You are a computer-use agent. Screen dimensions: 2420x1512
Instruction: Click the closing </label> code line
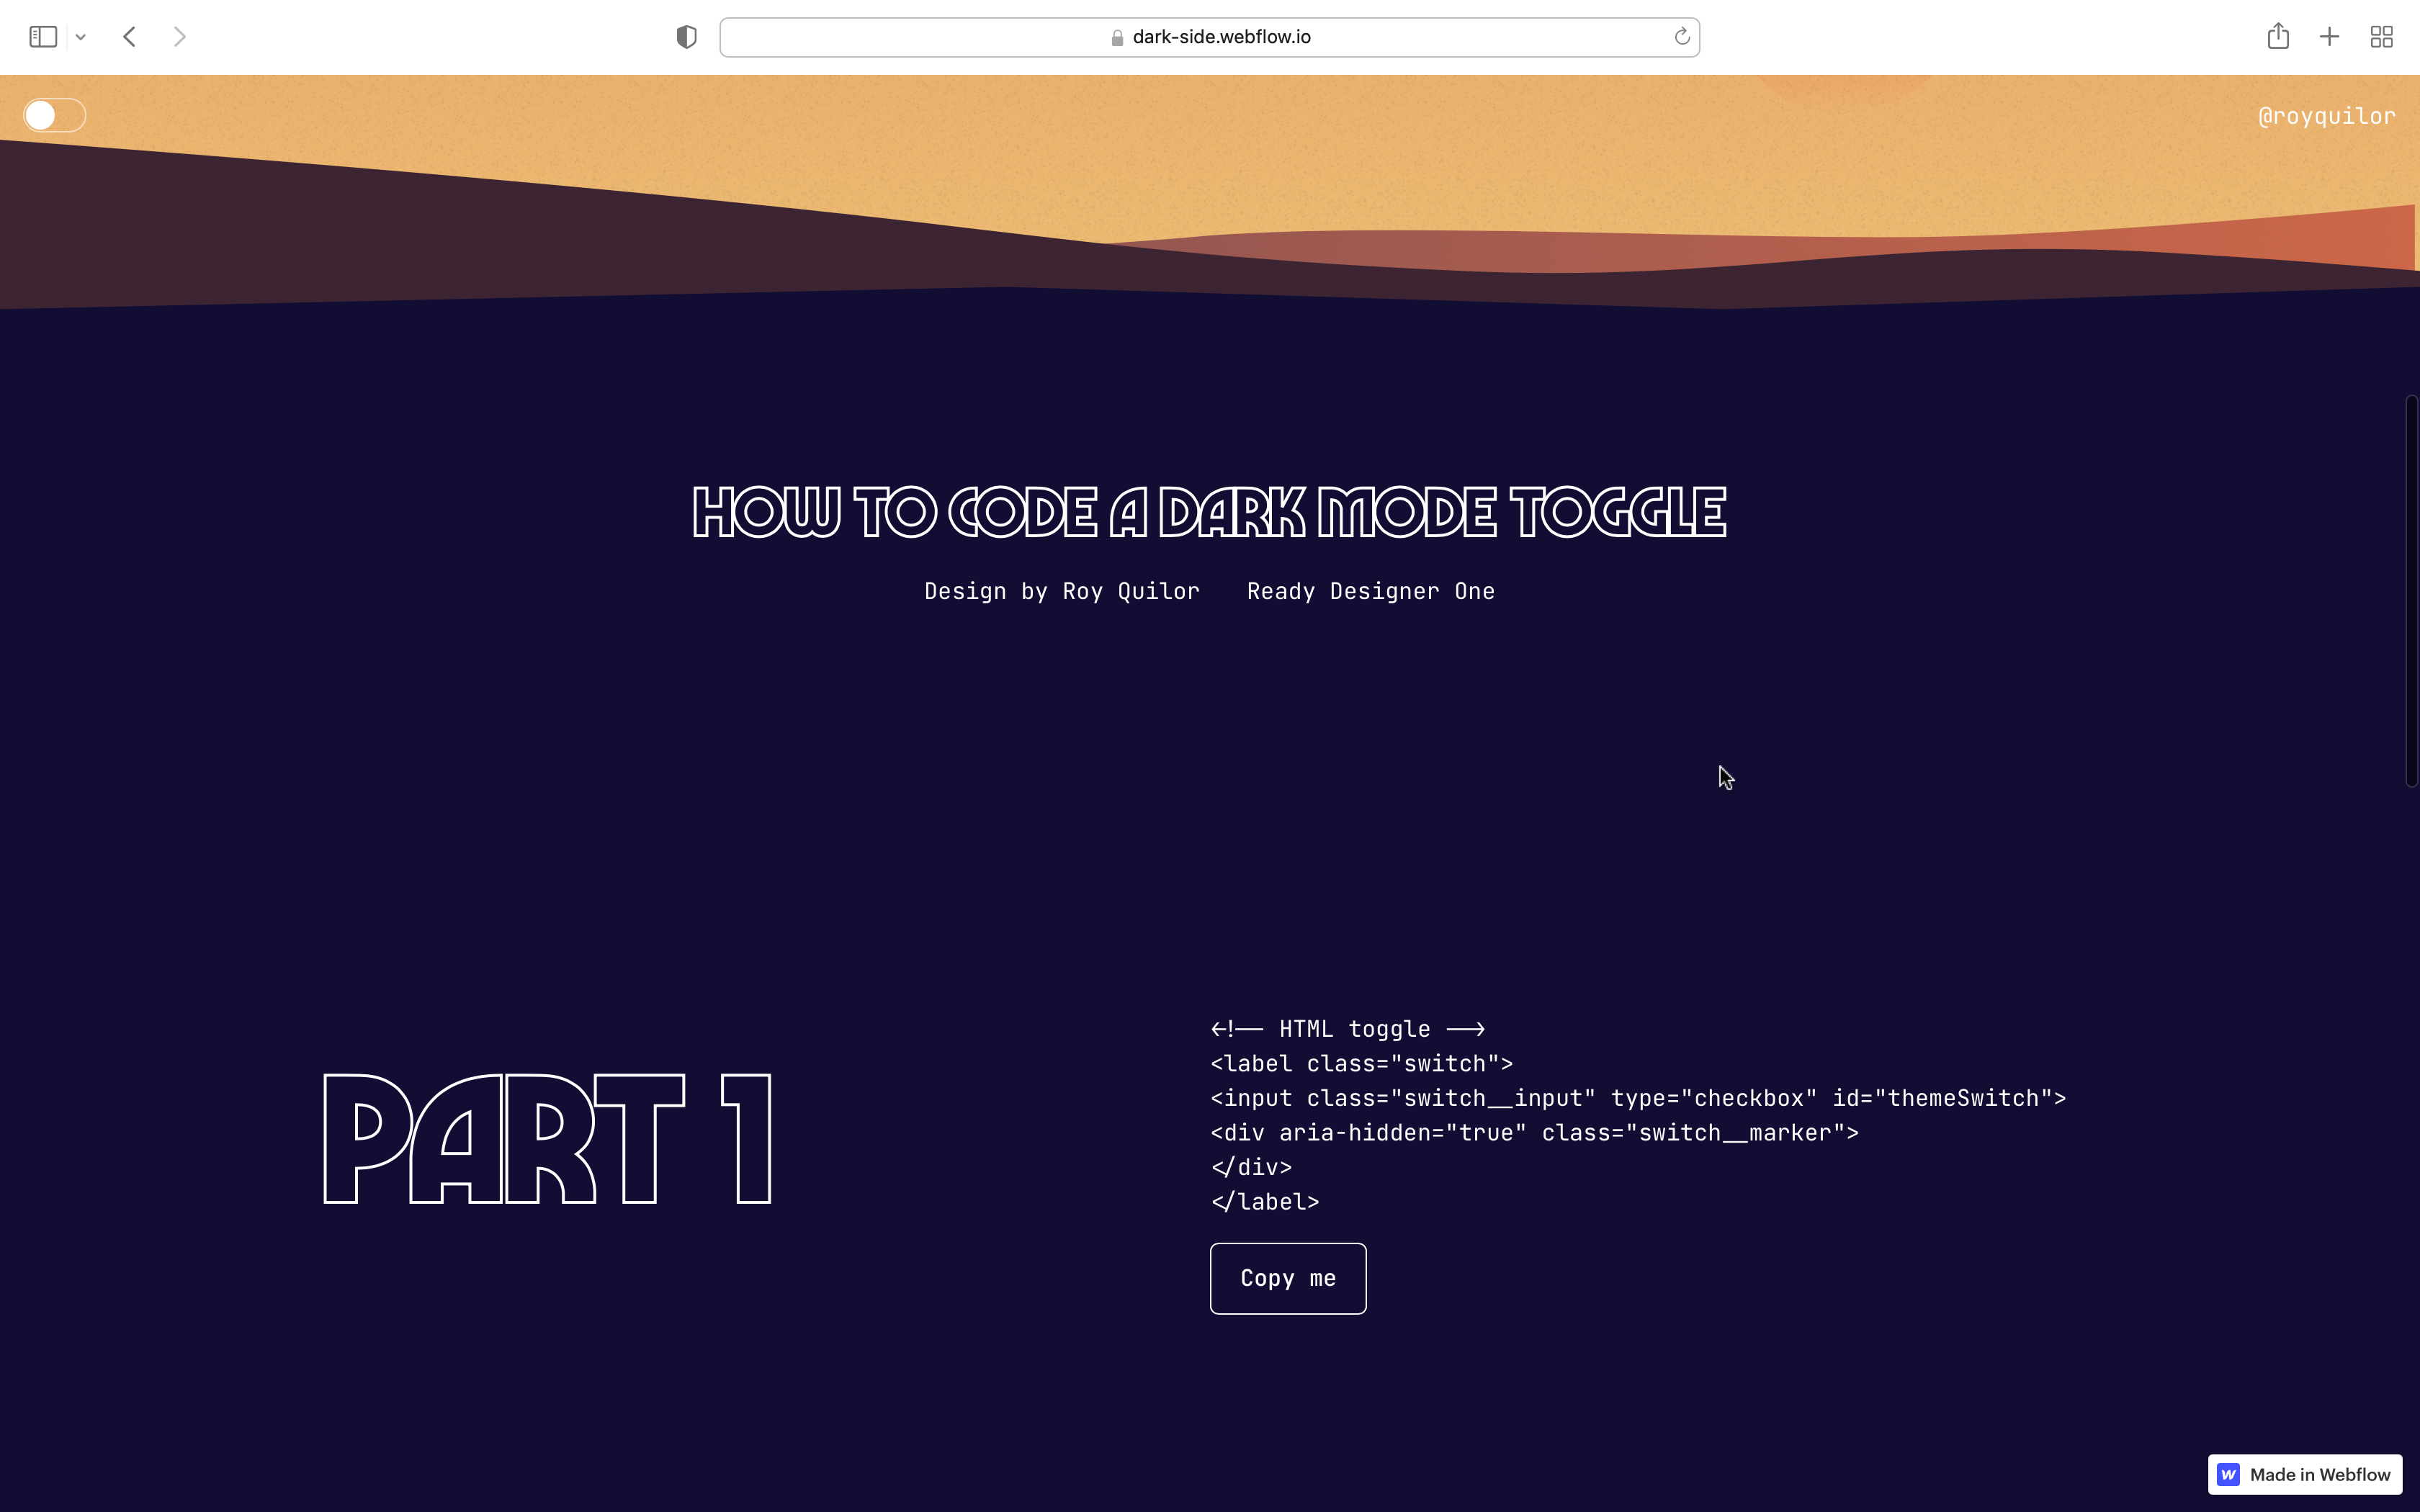pyautogui.click(x=1265, y=1201)
